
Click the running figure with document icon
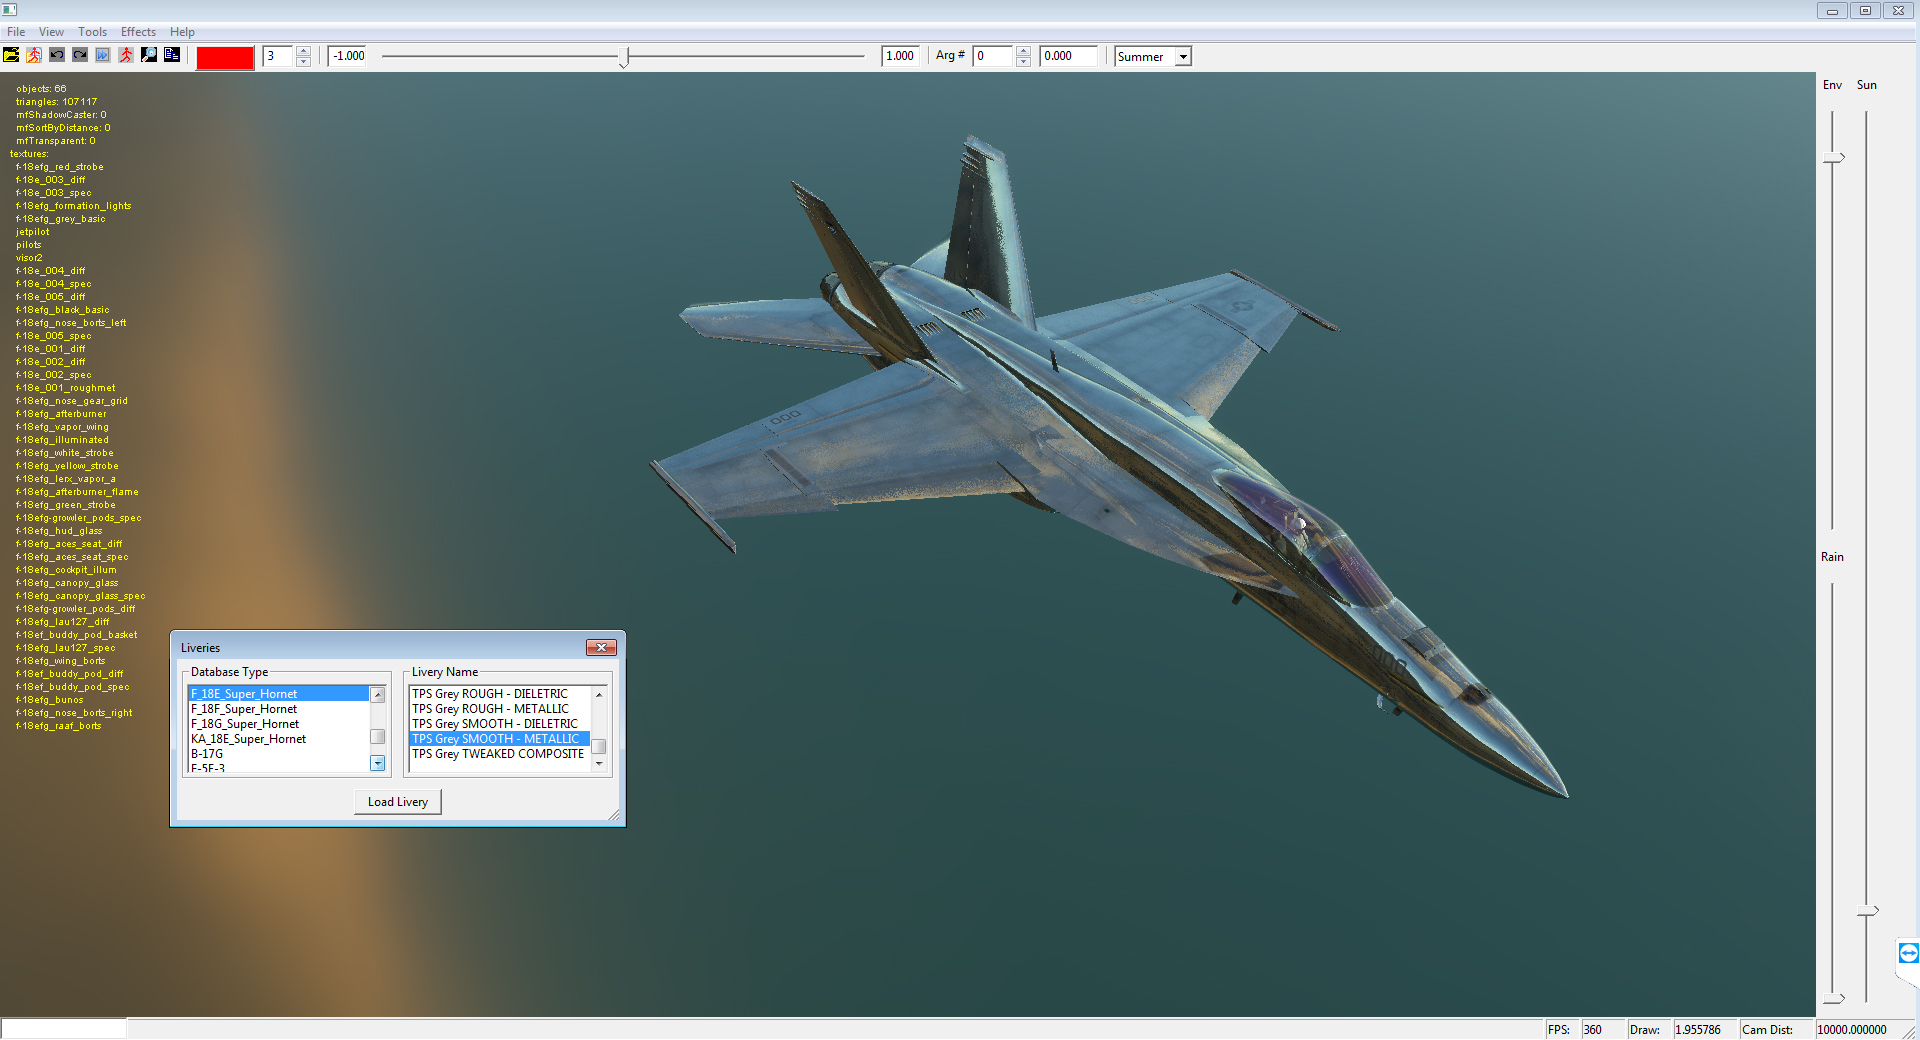click(34, 55)
